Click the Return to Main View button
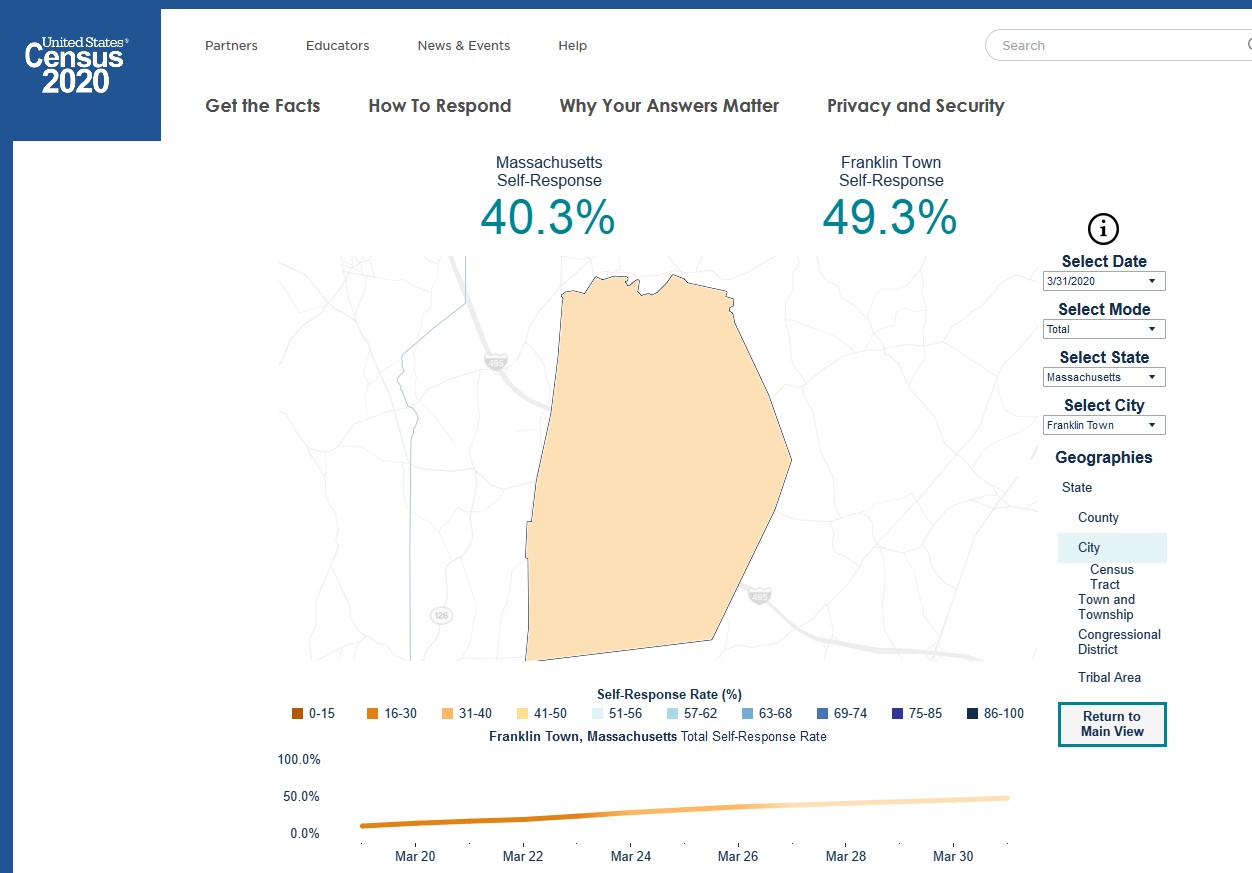Image resolution: width=1252 pixels, height=873 pixels. point(1112,724)
